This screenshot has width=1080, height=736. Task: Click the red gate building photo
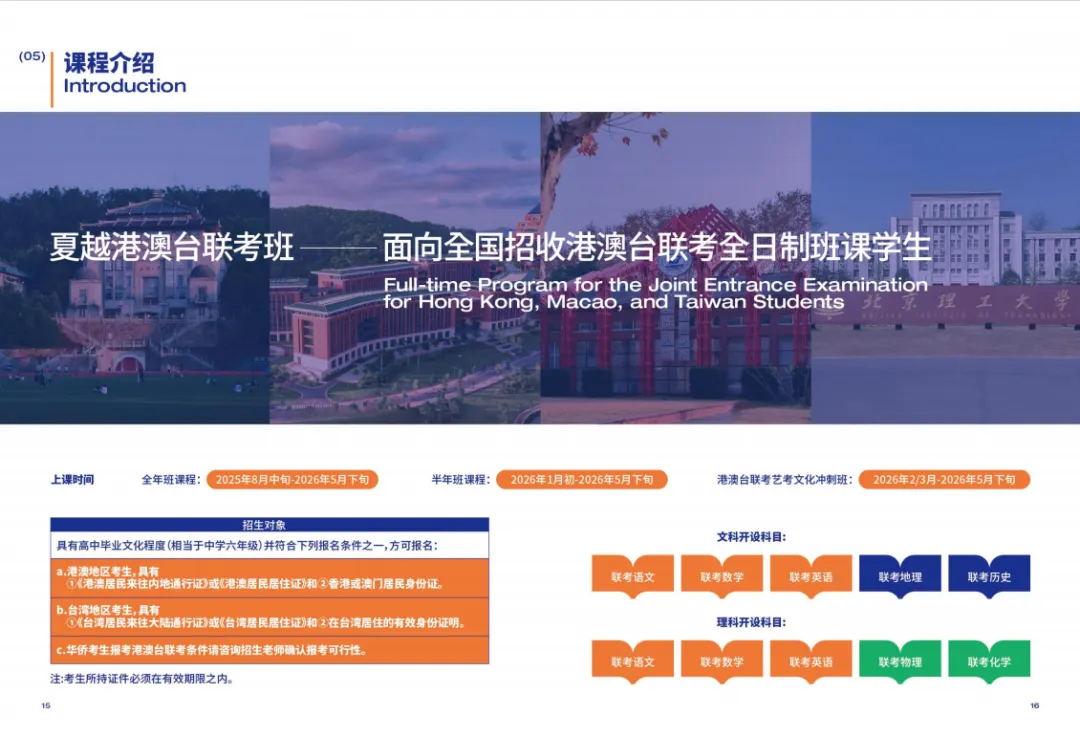tap(676, 268)
